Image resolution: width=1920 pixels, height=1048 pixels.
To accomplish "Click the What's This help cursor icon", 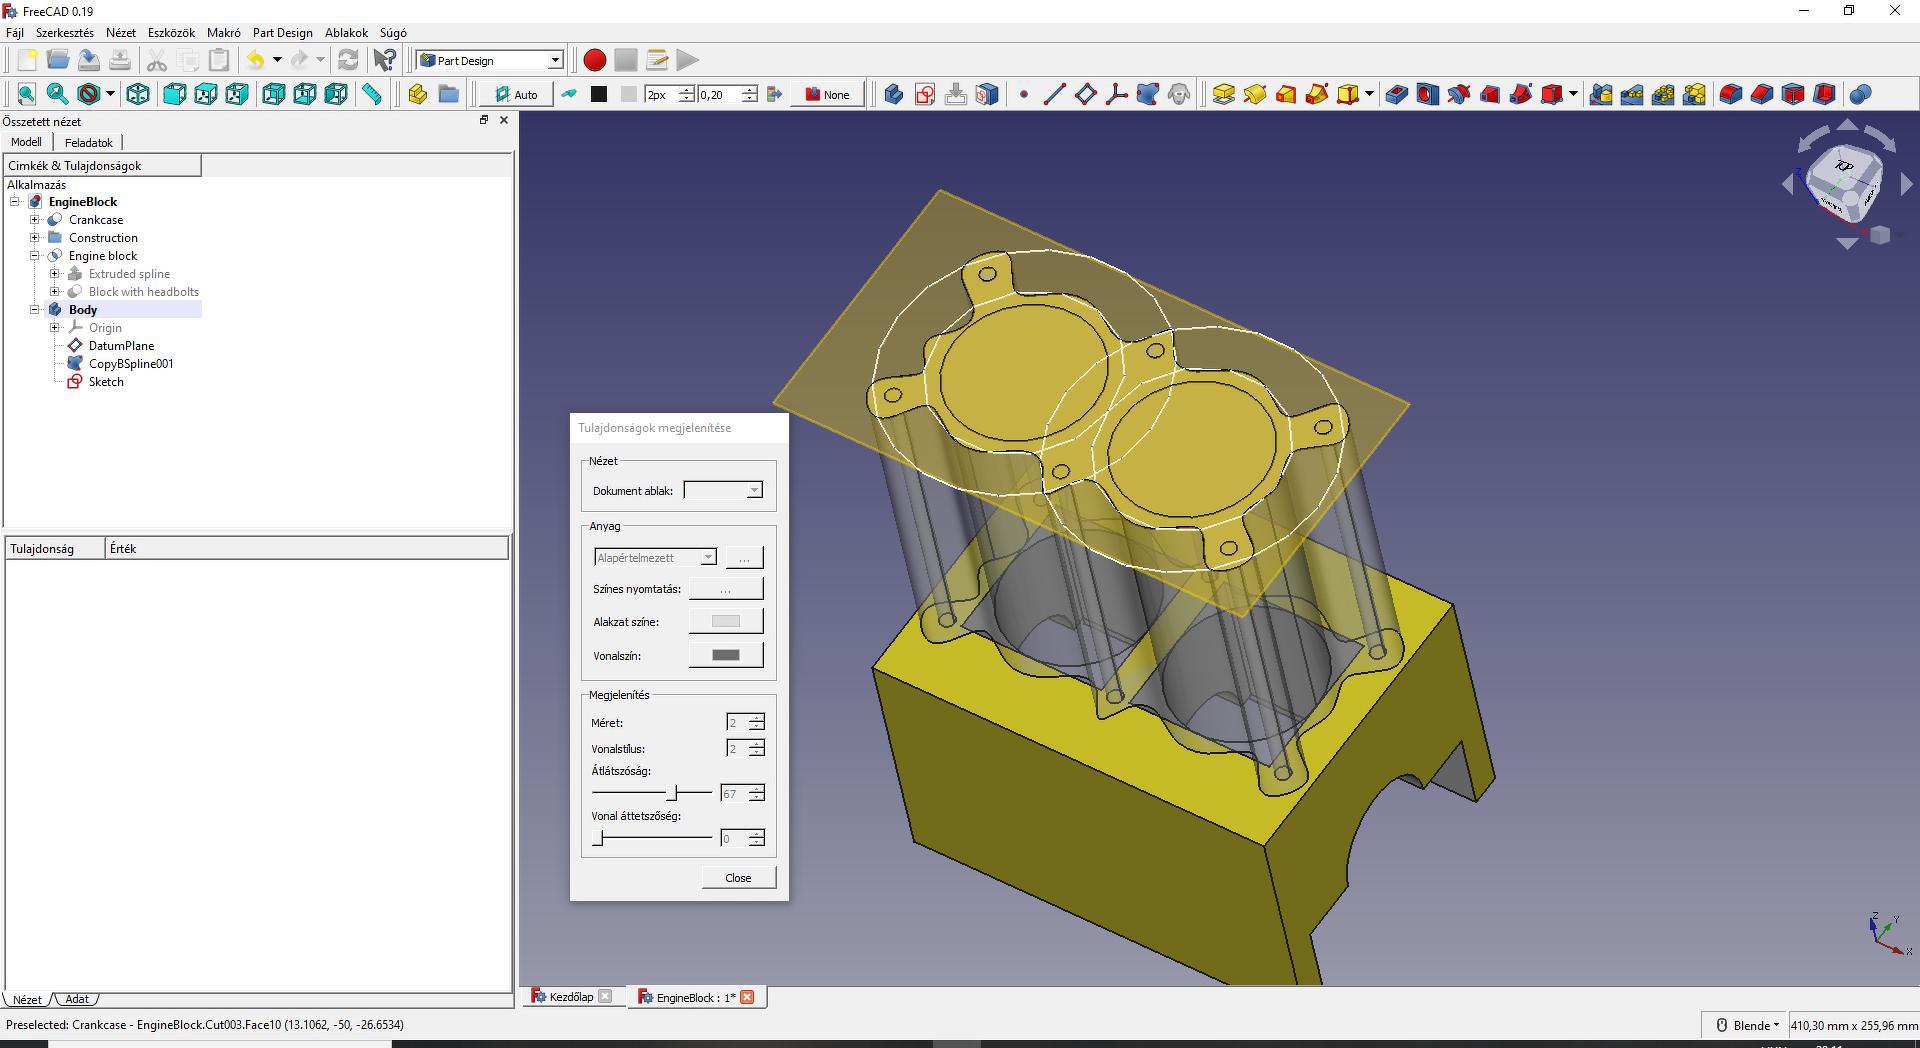I will (x=384, y=60).
